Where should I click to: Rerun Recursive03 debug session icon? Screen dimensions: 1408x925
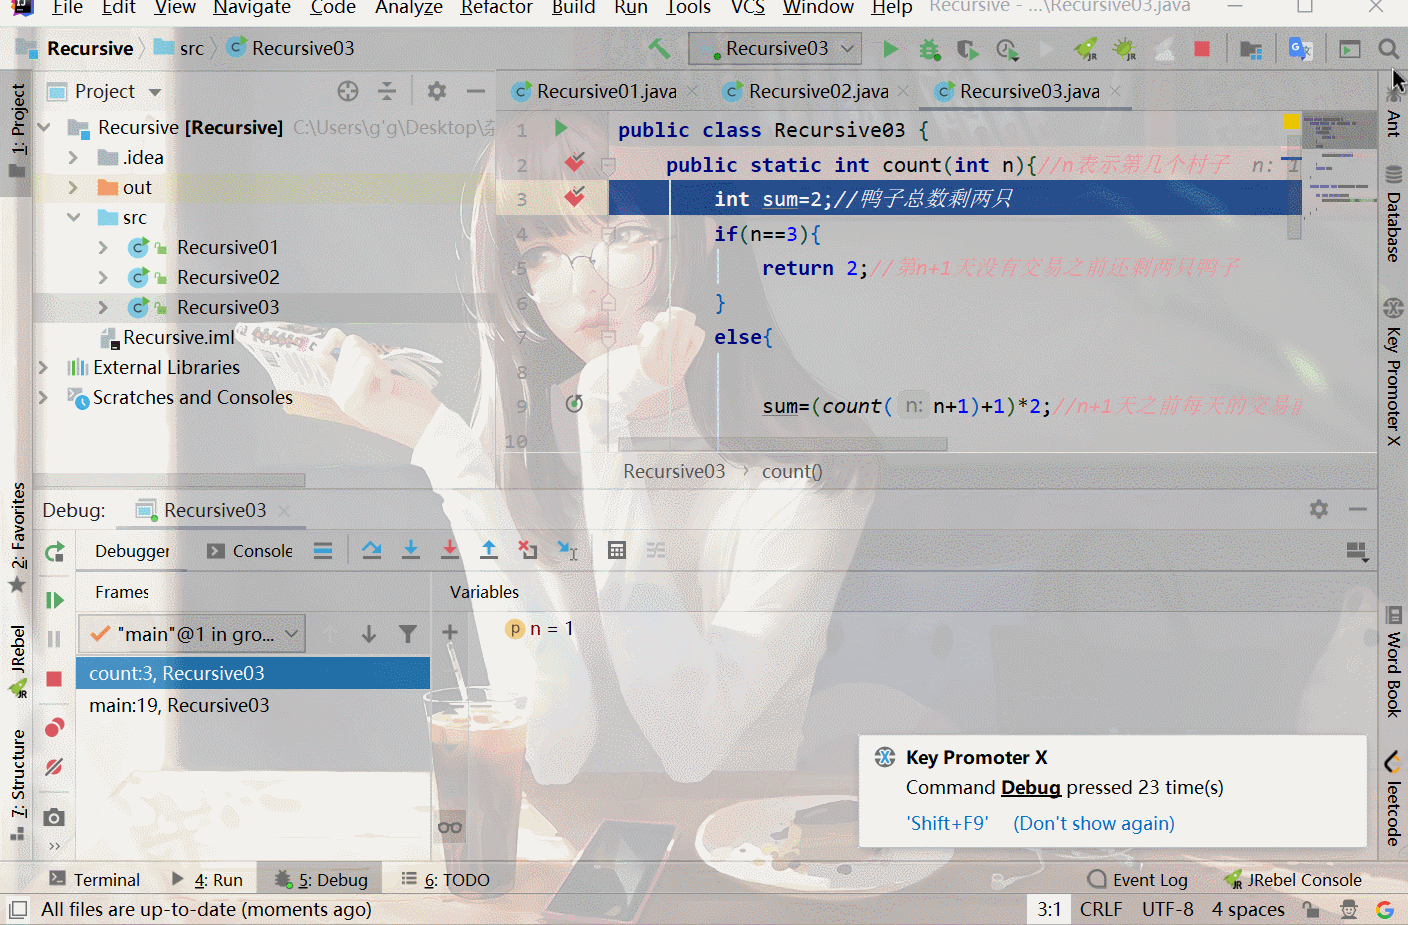pos(54,551)
